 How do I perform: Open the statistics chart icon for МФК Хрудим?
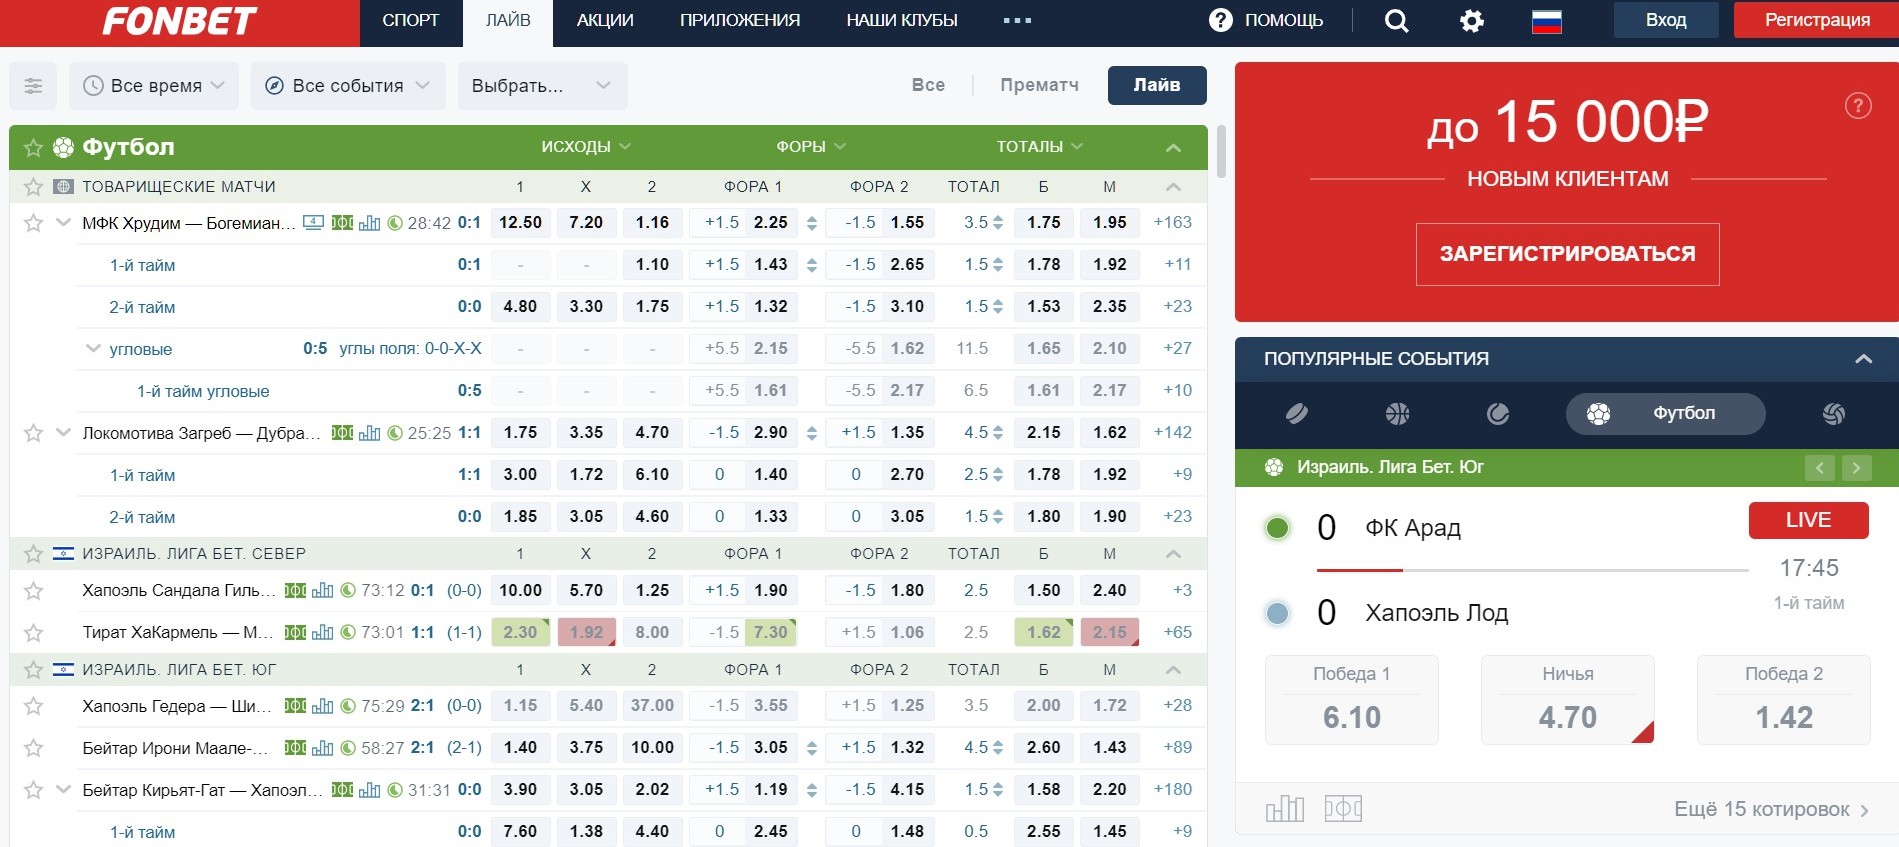369,222
